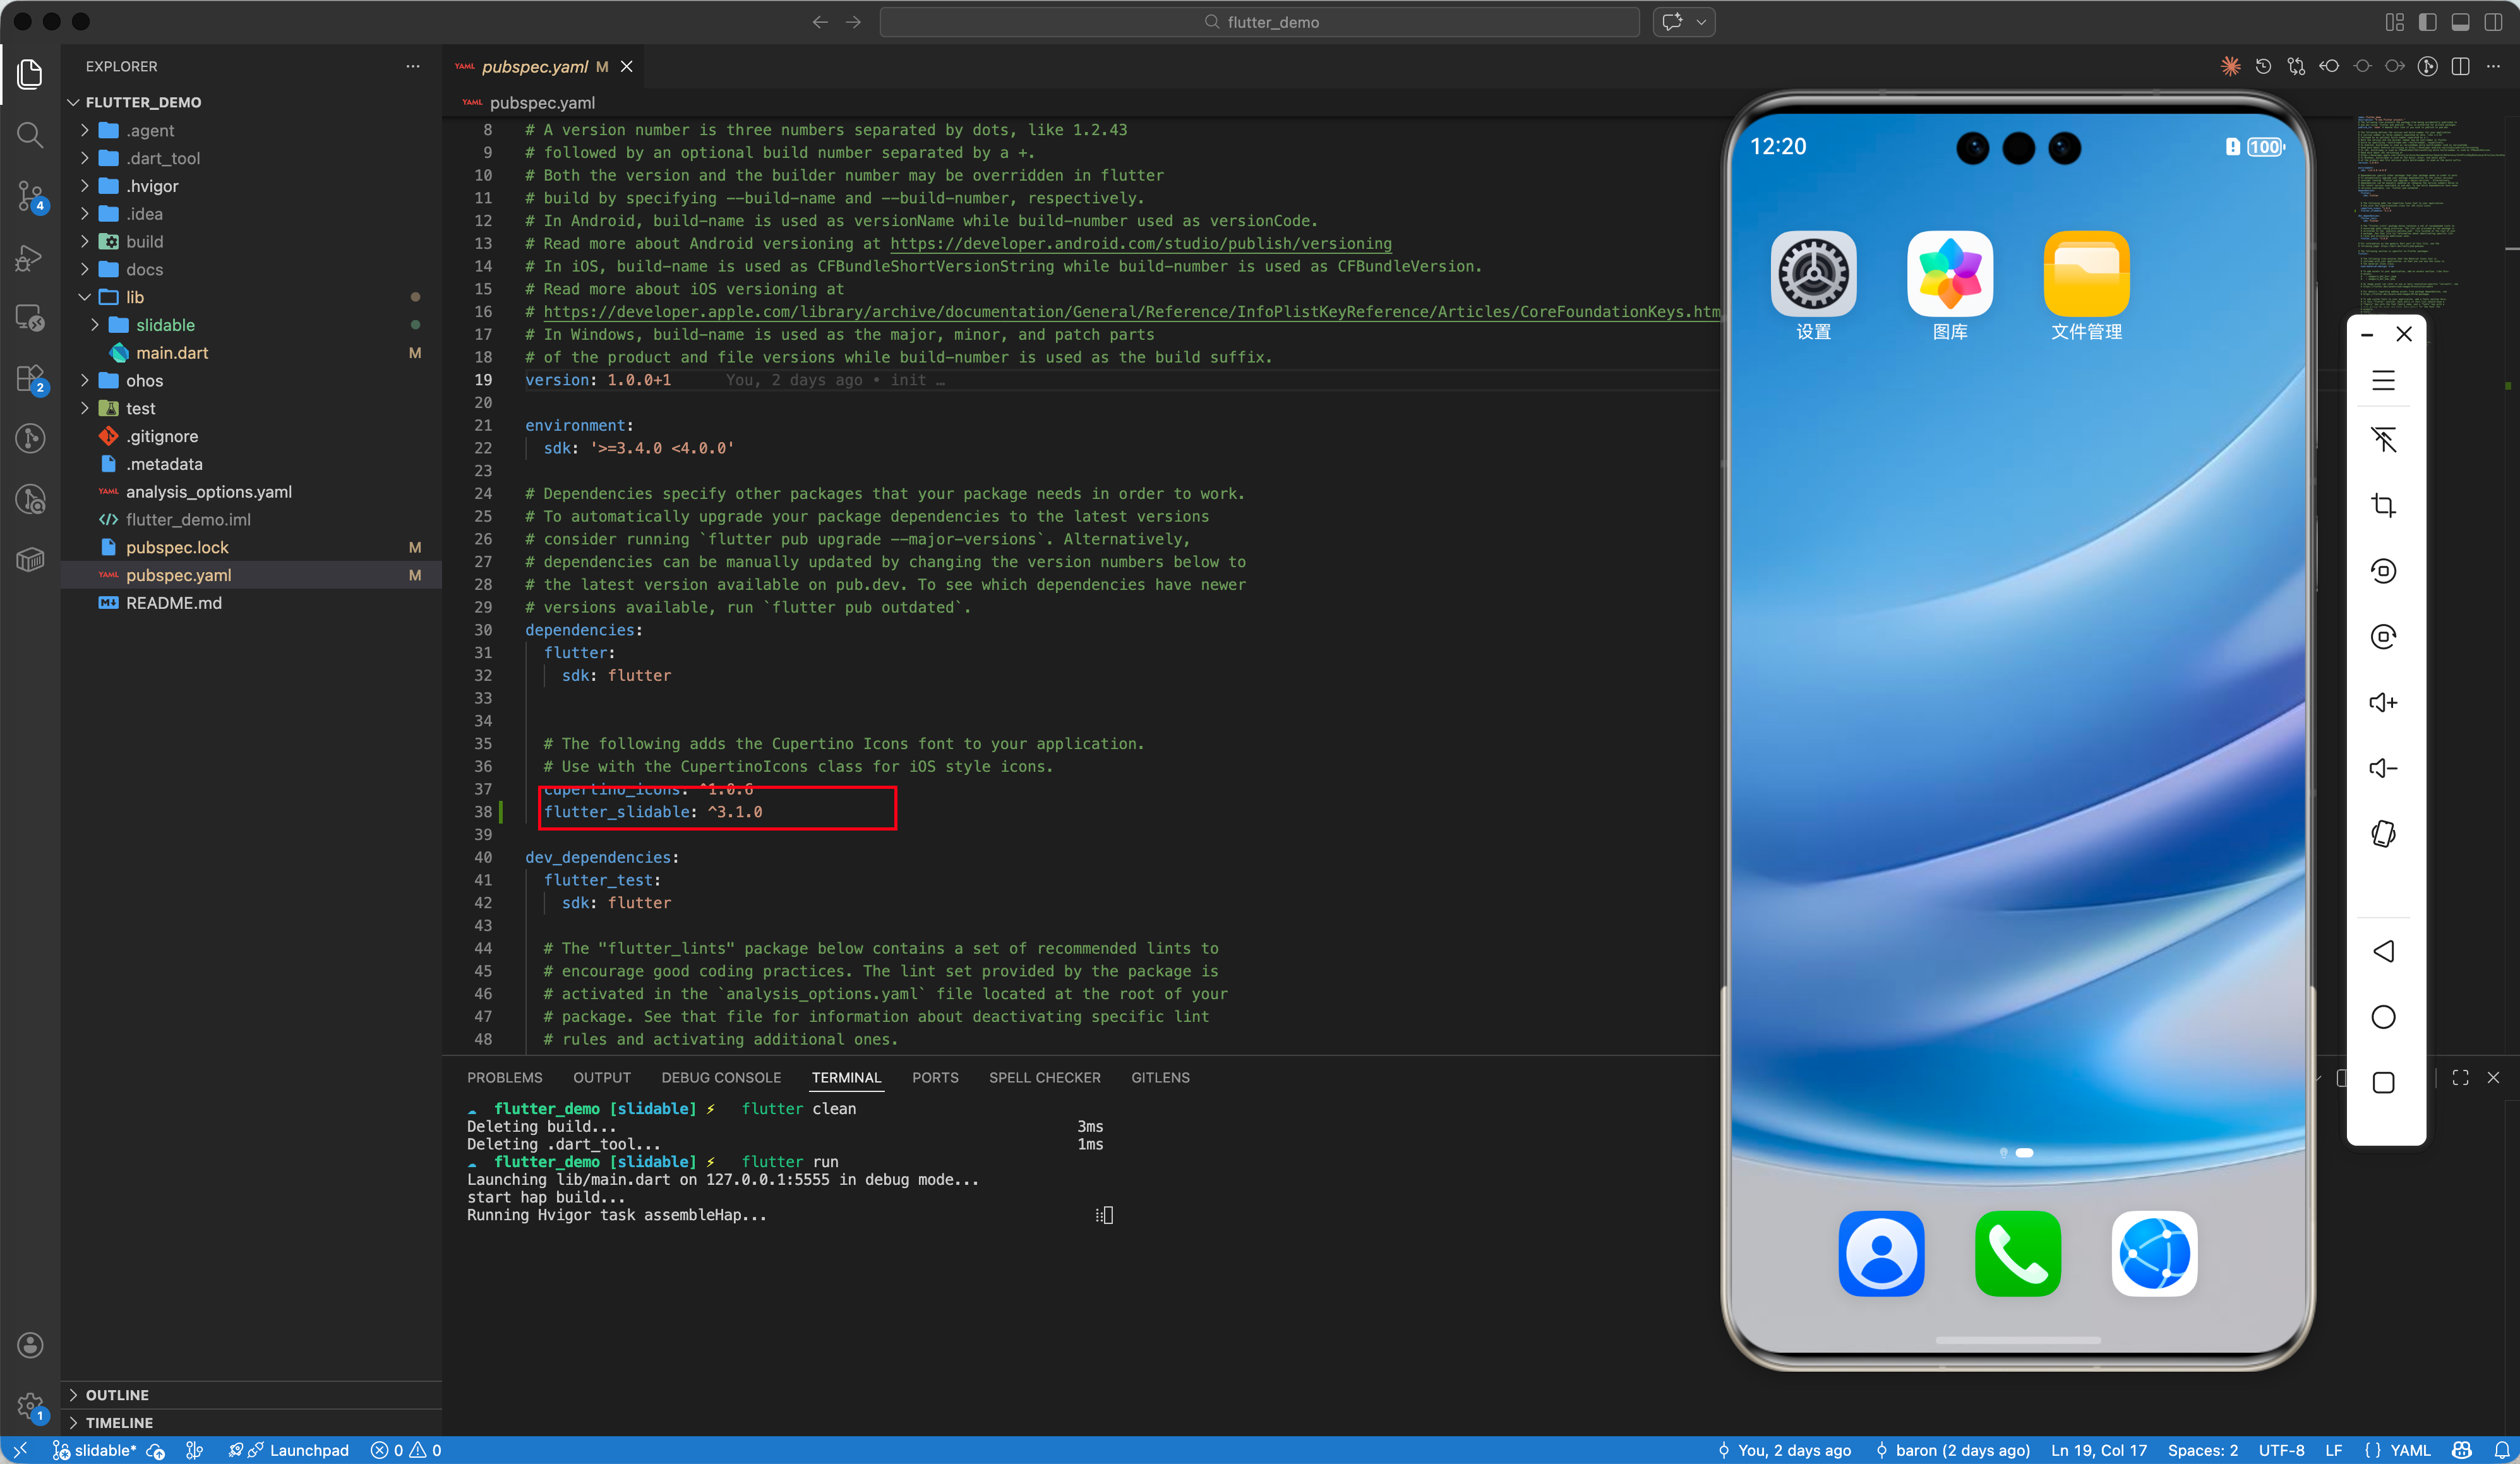
Task: Open Android versioning documentation link
Action: coord(1140,243)
